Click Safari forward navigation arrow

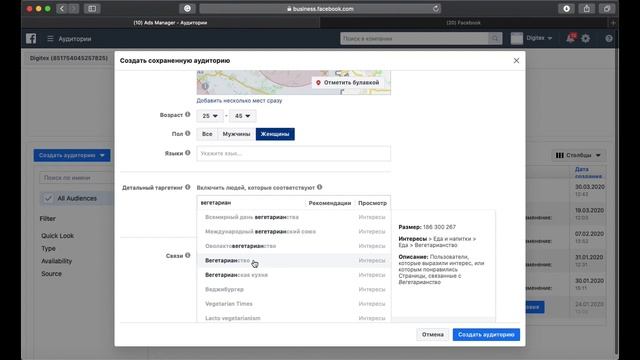tap(73, 9)
